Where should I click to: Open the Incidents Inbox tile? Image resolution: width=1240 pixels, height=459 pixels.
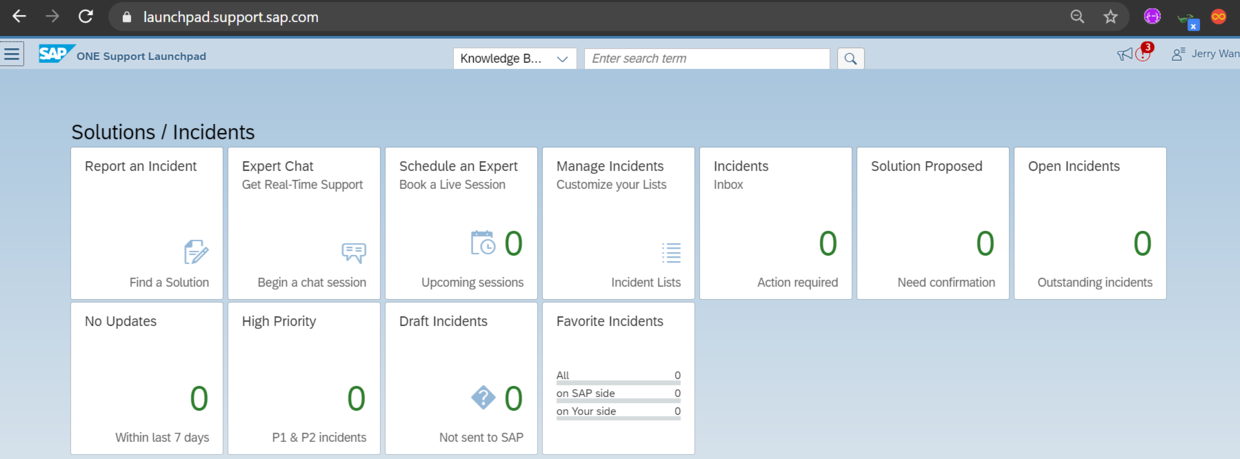(776, 223)
